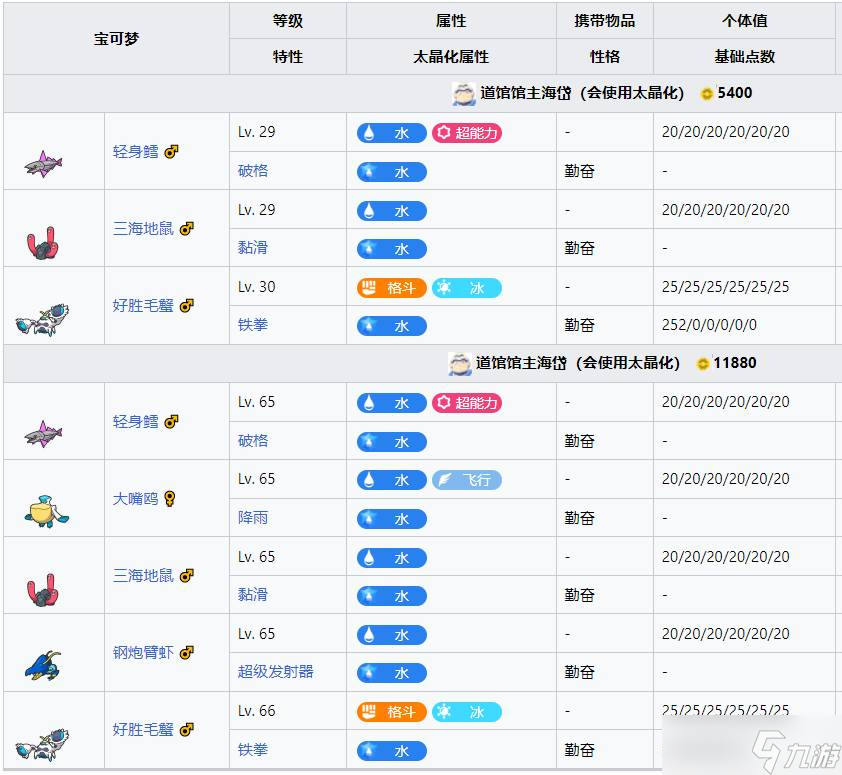Click the 格斗 type badge in the Lv. 66 row
Image resolution: width=842 pixels, height=775 pixels.
[391, 712]
